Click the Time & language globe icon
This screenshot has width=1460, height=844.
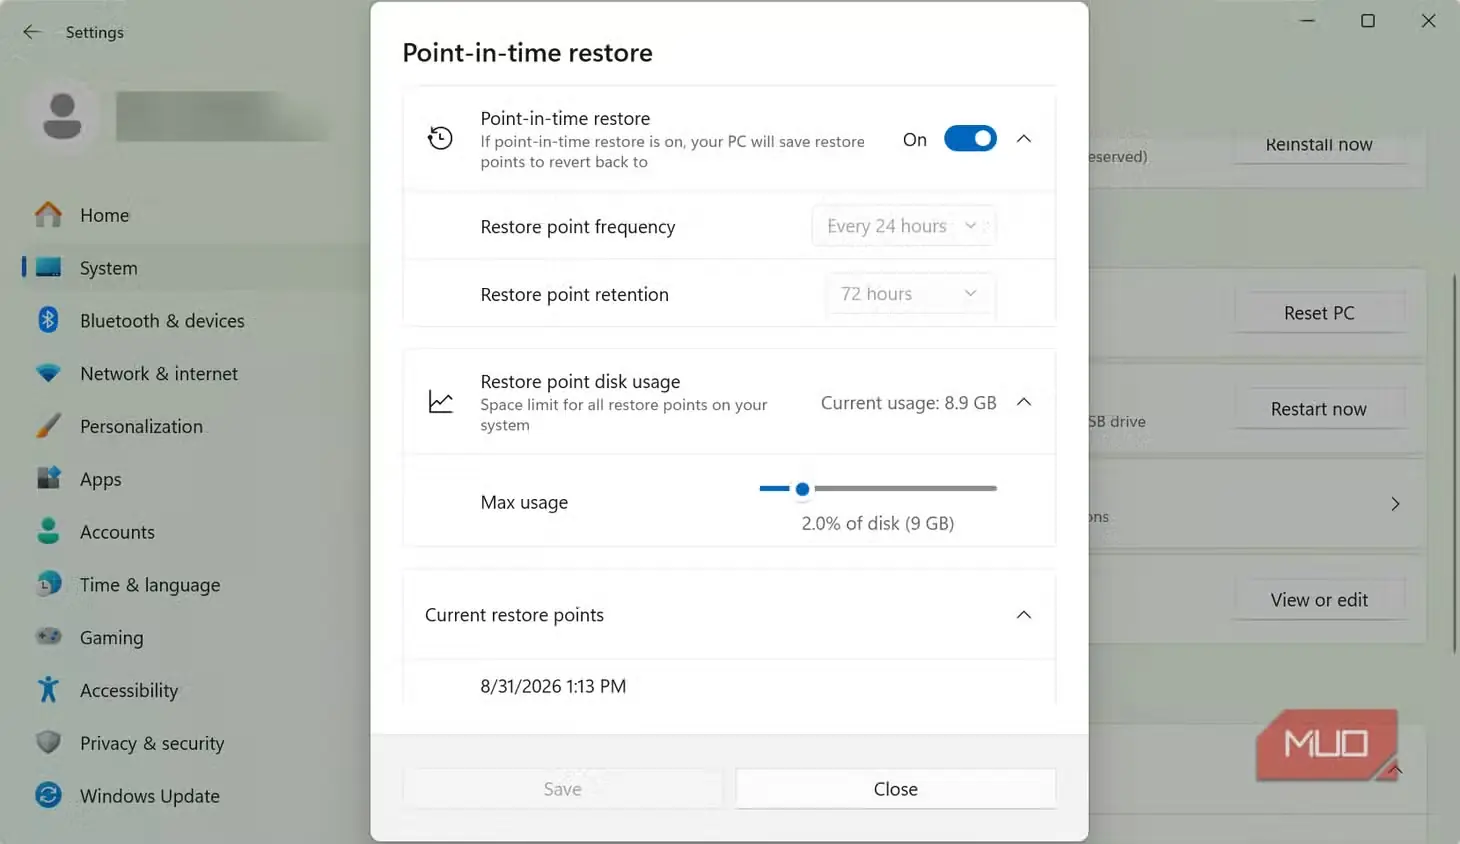48,584
